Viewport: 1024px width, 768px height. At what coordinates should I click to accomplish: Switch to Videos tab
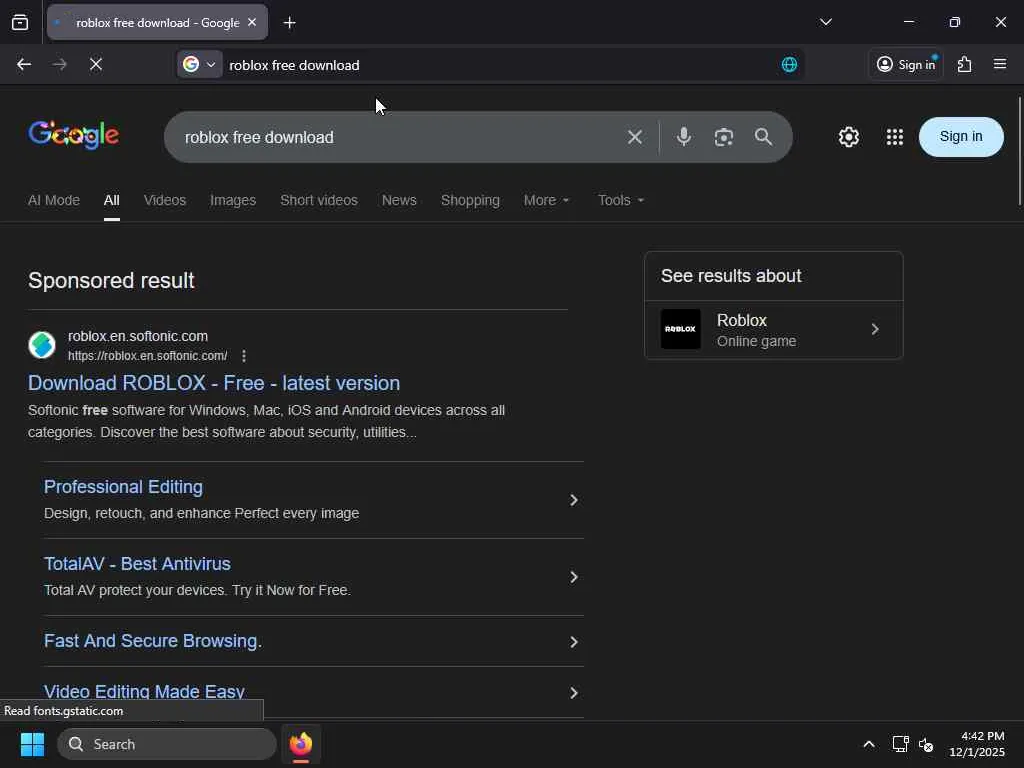tap(165, 200)
